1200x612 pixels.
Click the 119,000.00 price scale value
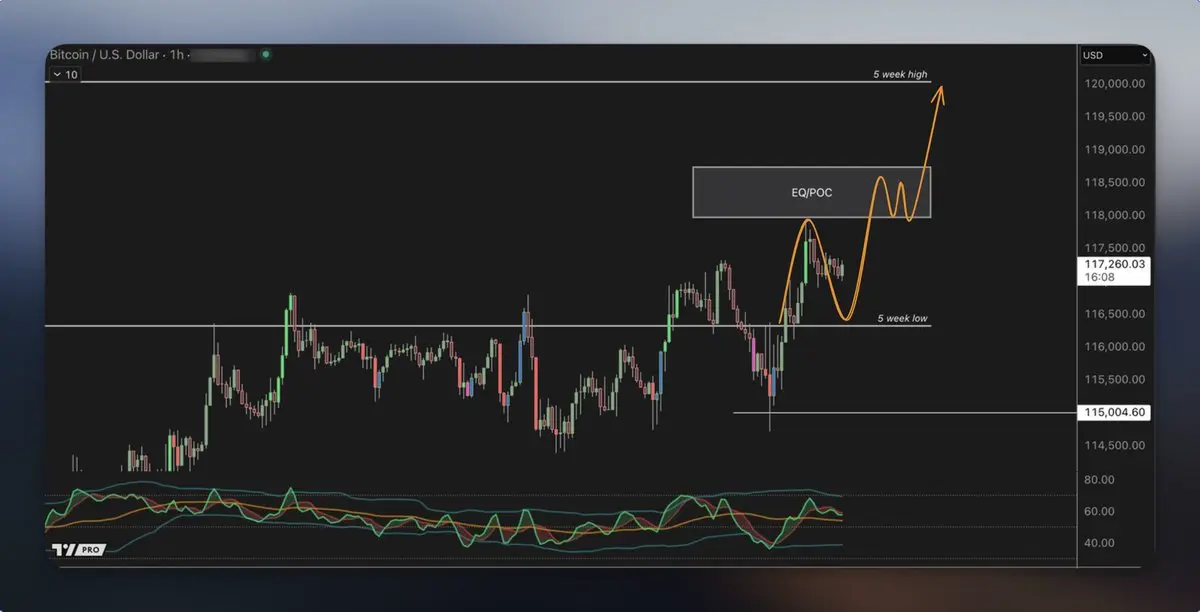(1114, 149)
